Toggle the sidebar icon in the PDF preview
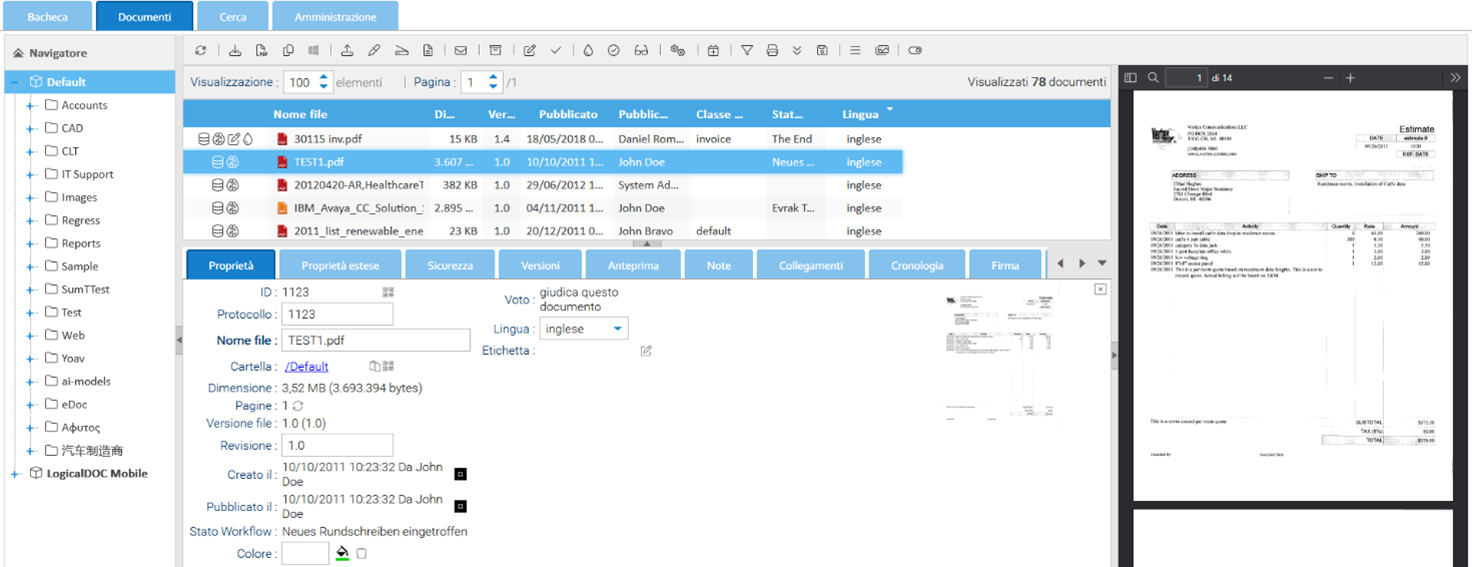The height and width of the screenshot is (567, 1472). 1130,77
